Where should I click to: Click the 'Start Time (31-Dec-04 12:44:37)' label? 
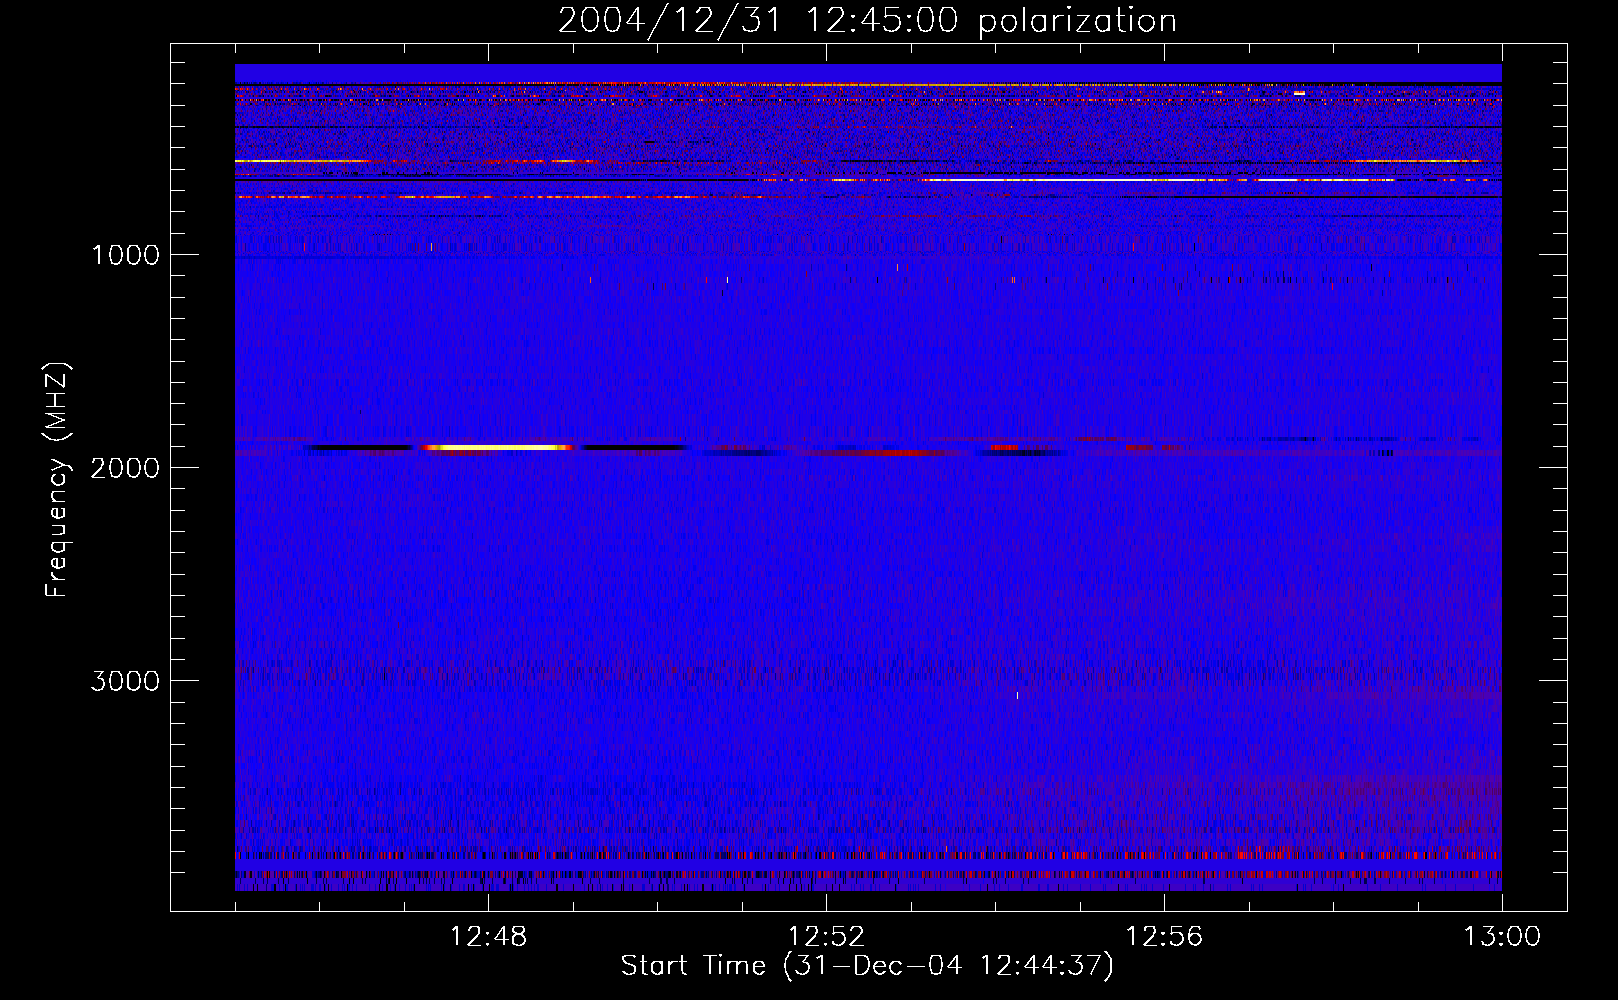pyautogui.click(x=867, y=966)
